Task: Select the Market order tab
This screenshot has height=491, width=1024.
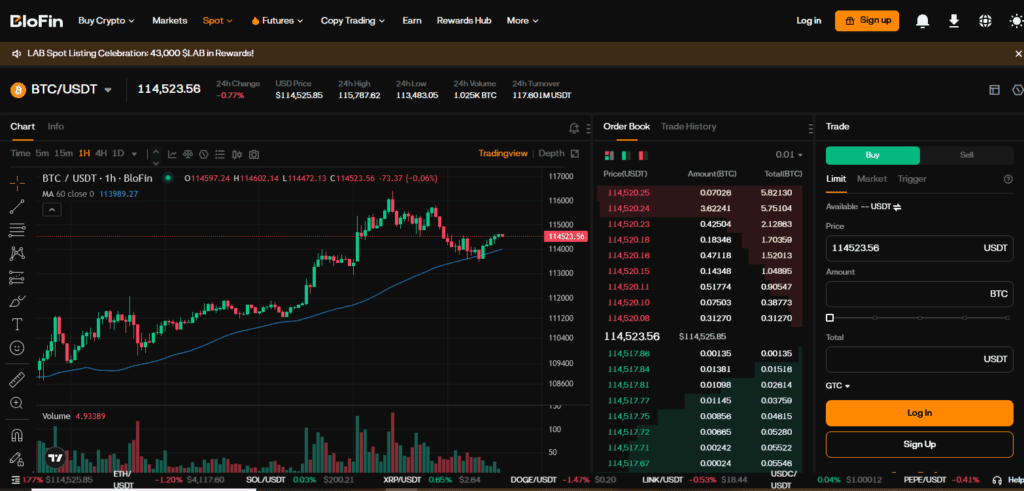Action: tap(872, 179)
